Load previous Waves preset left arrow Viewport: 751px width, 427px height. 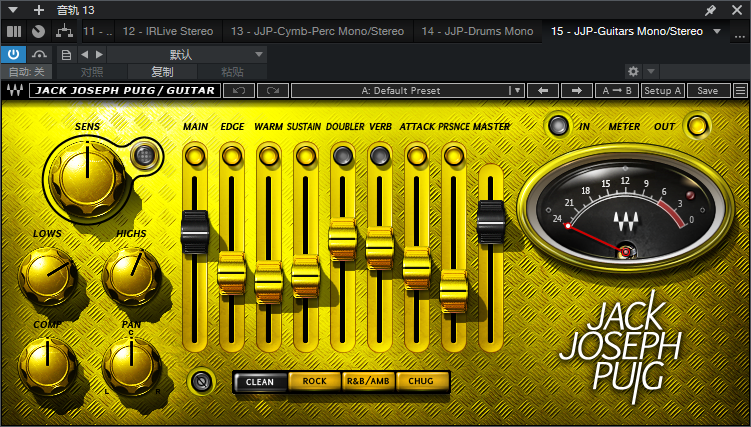click(543, 90)
